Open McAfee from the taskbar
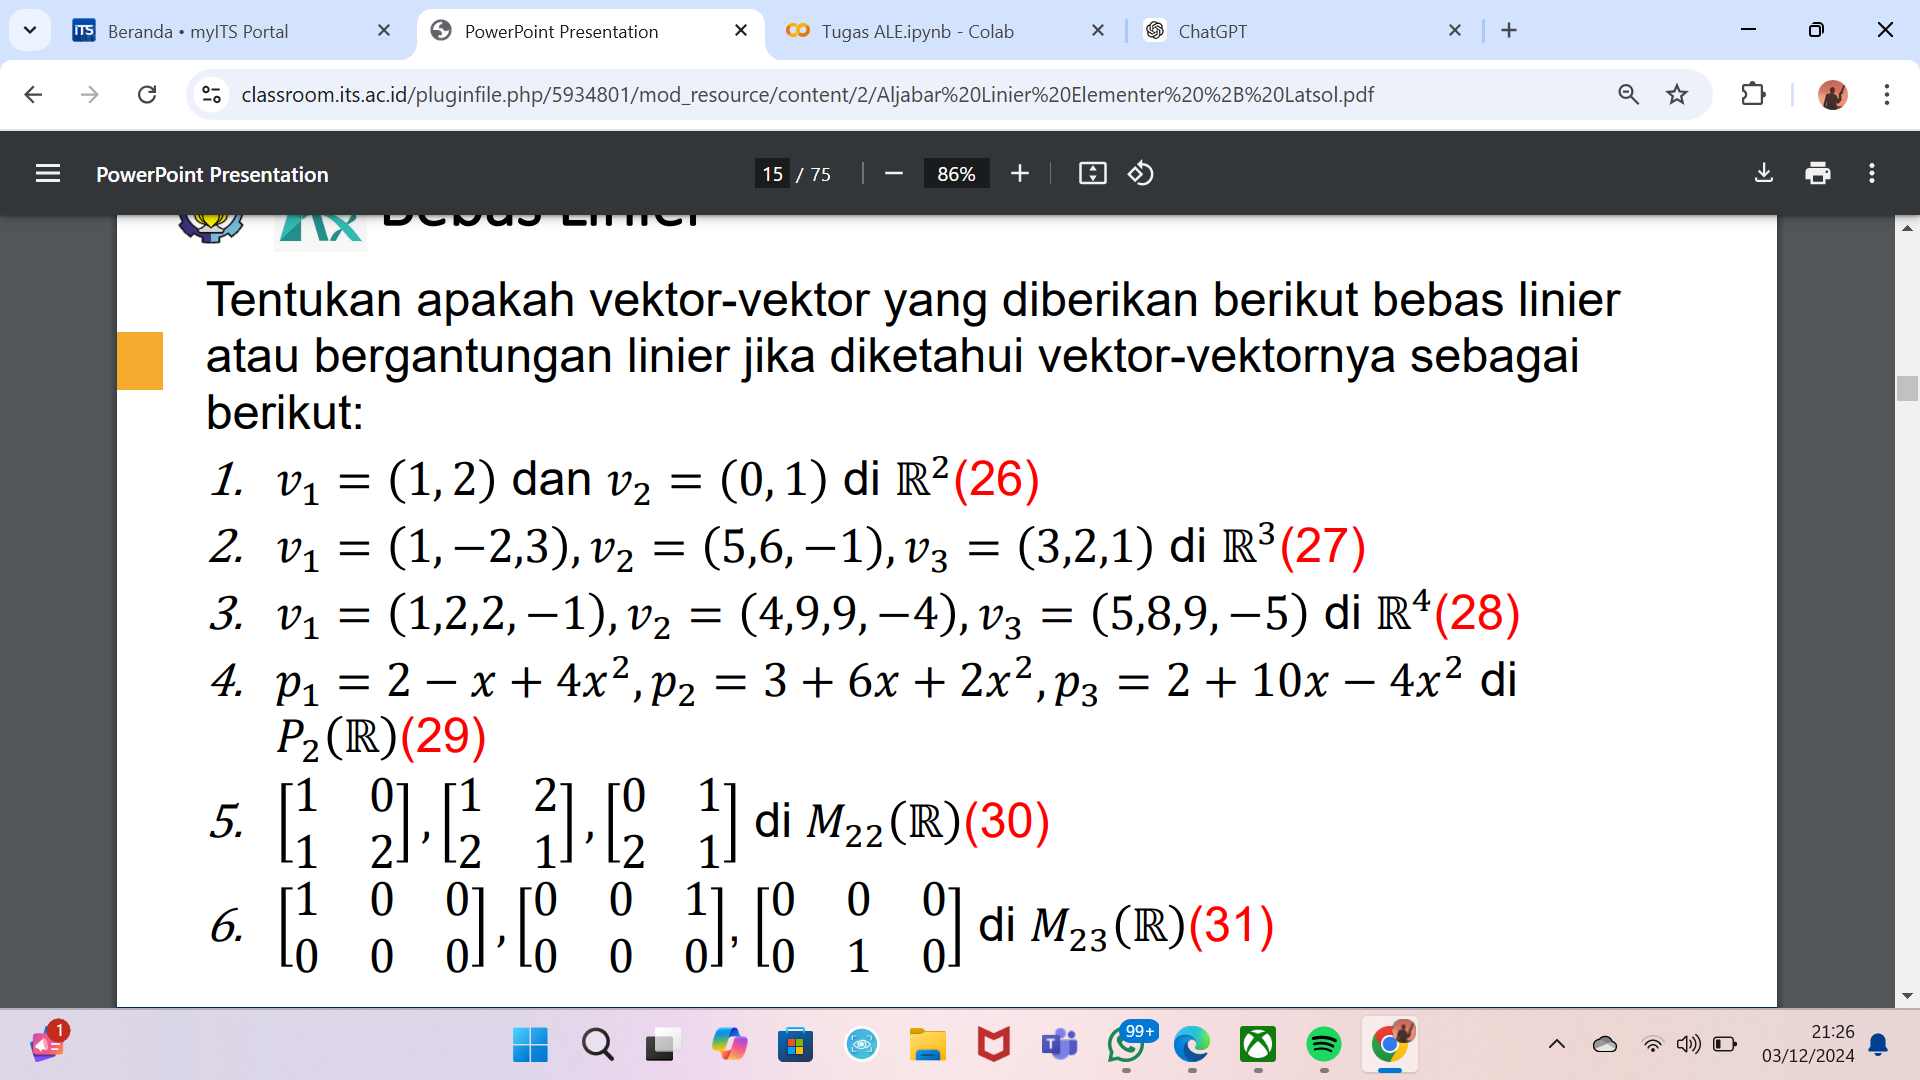This screenshot has height=1080, width=1920. pyautogui.click(x=993, y=1045)
